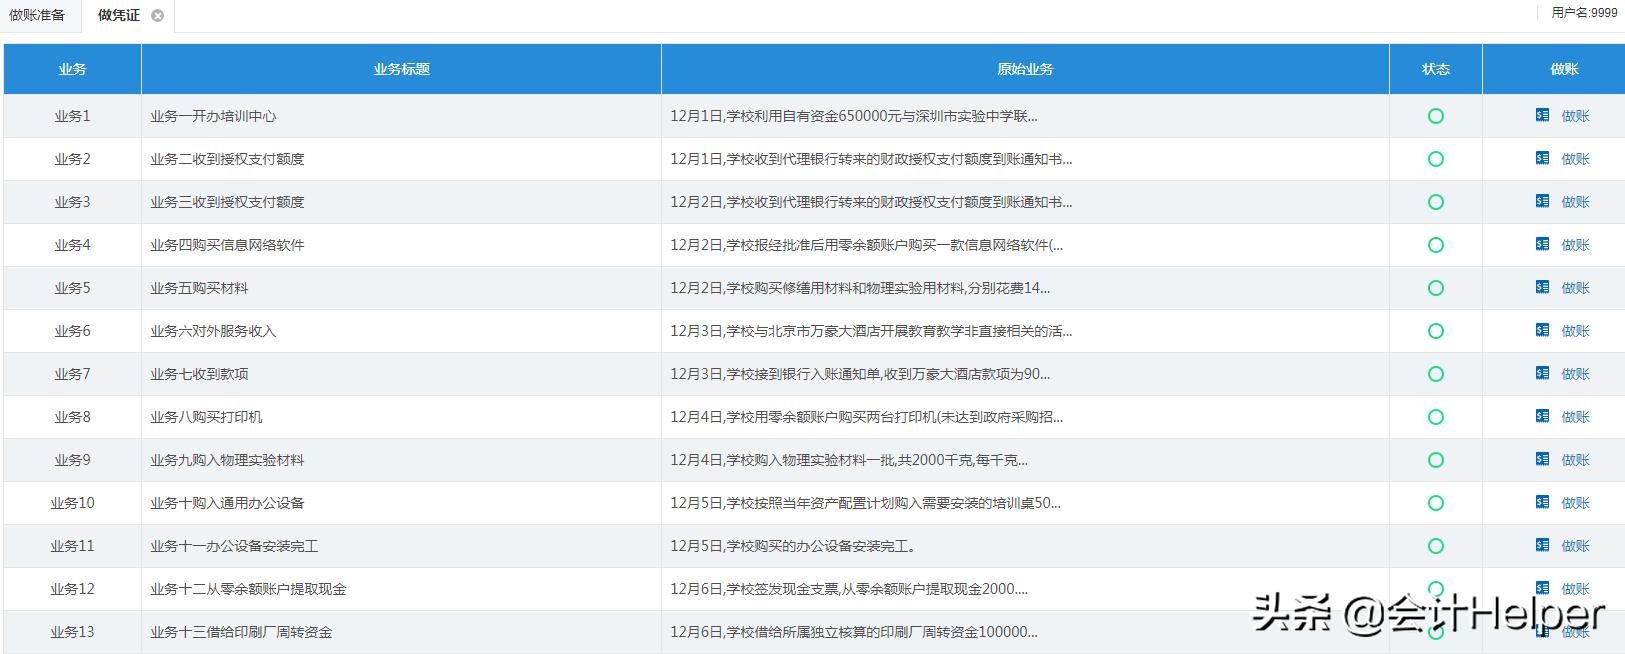
Task: Click the 业务标题 column header
Action: coord(401,69)
